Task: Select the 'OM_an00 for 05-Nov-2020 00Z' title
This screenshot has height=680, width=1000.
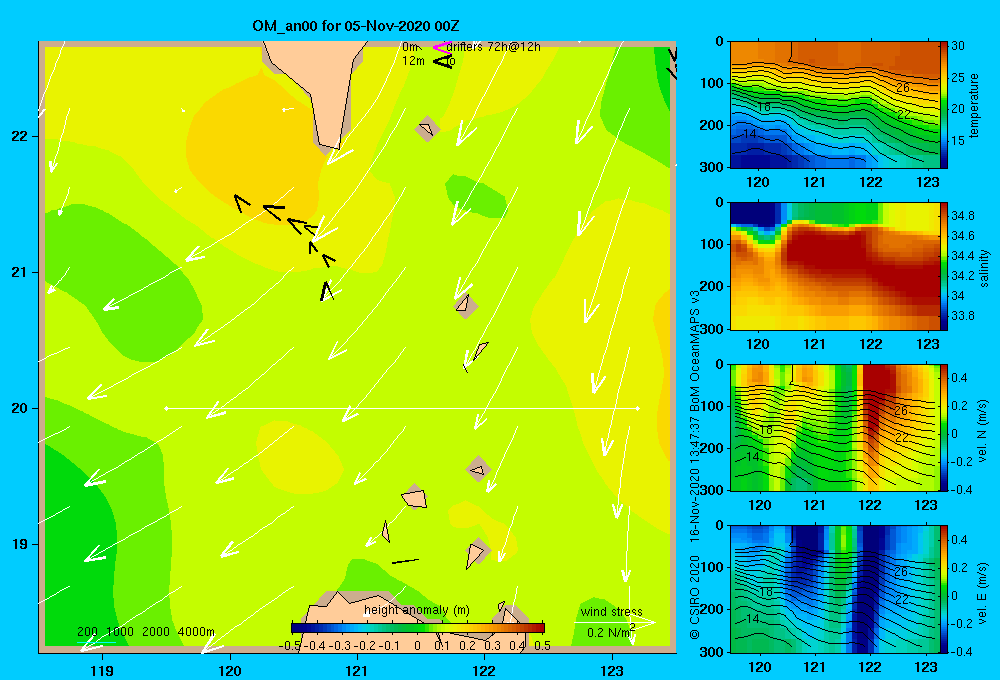Action: [x=355, y=26]
